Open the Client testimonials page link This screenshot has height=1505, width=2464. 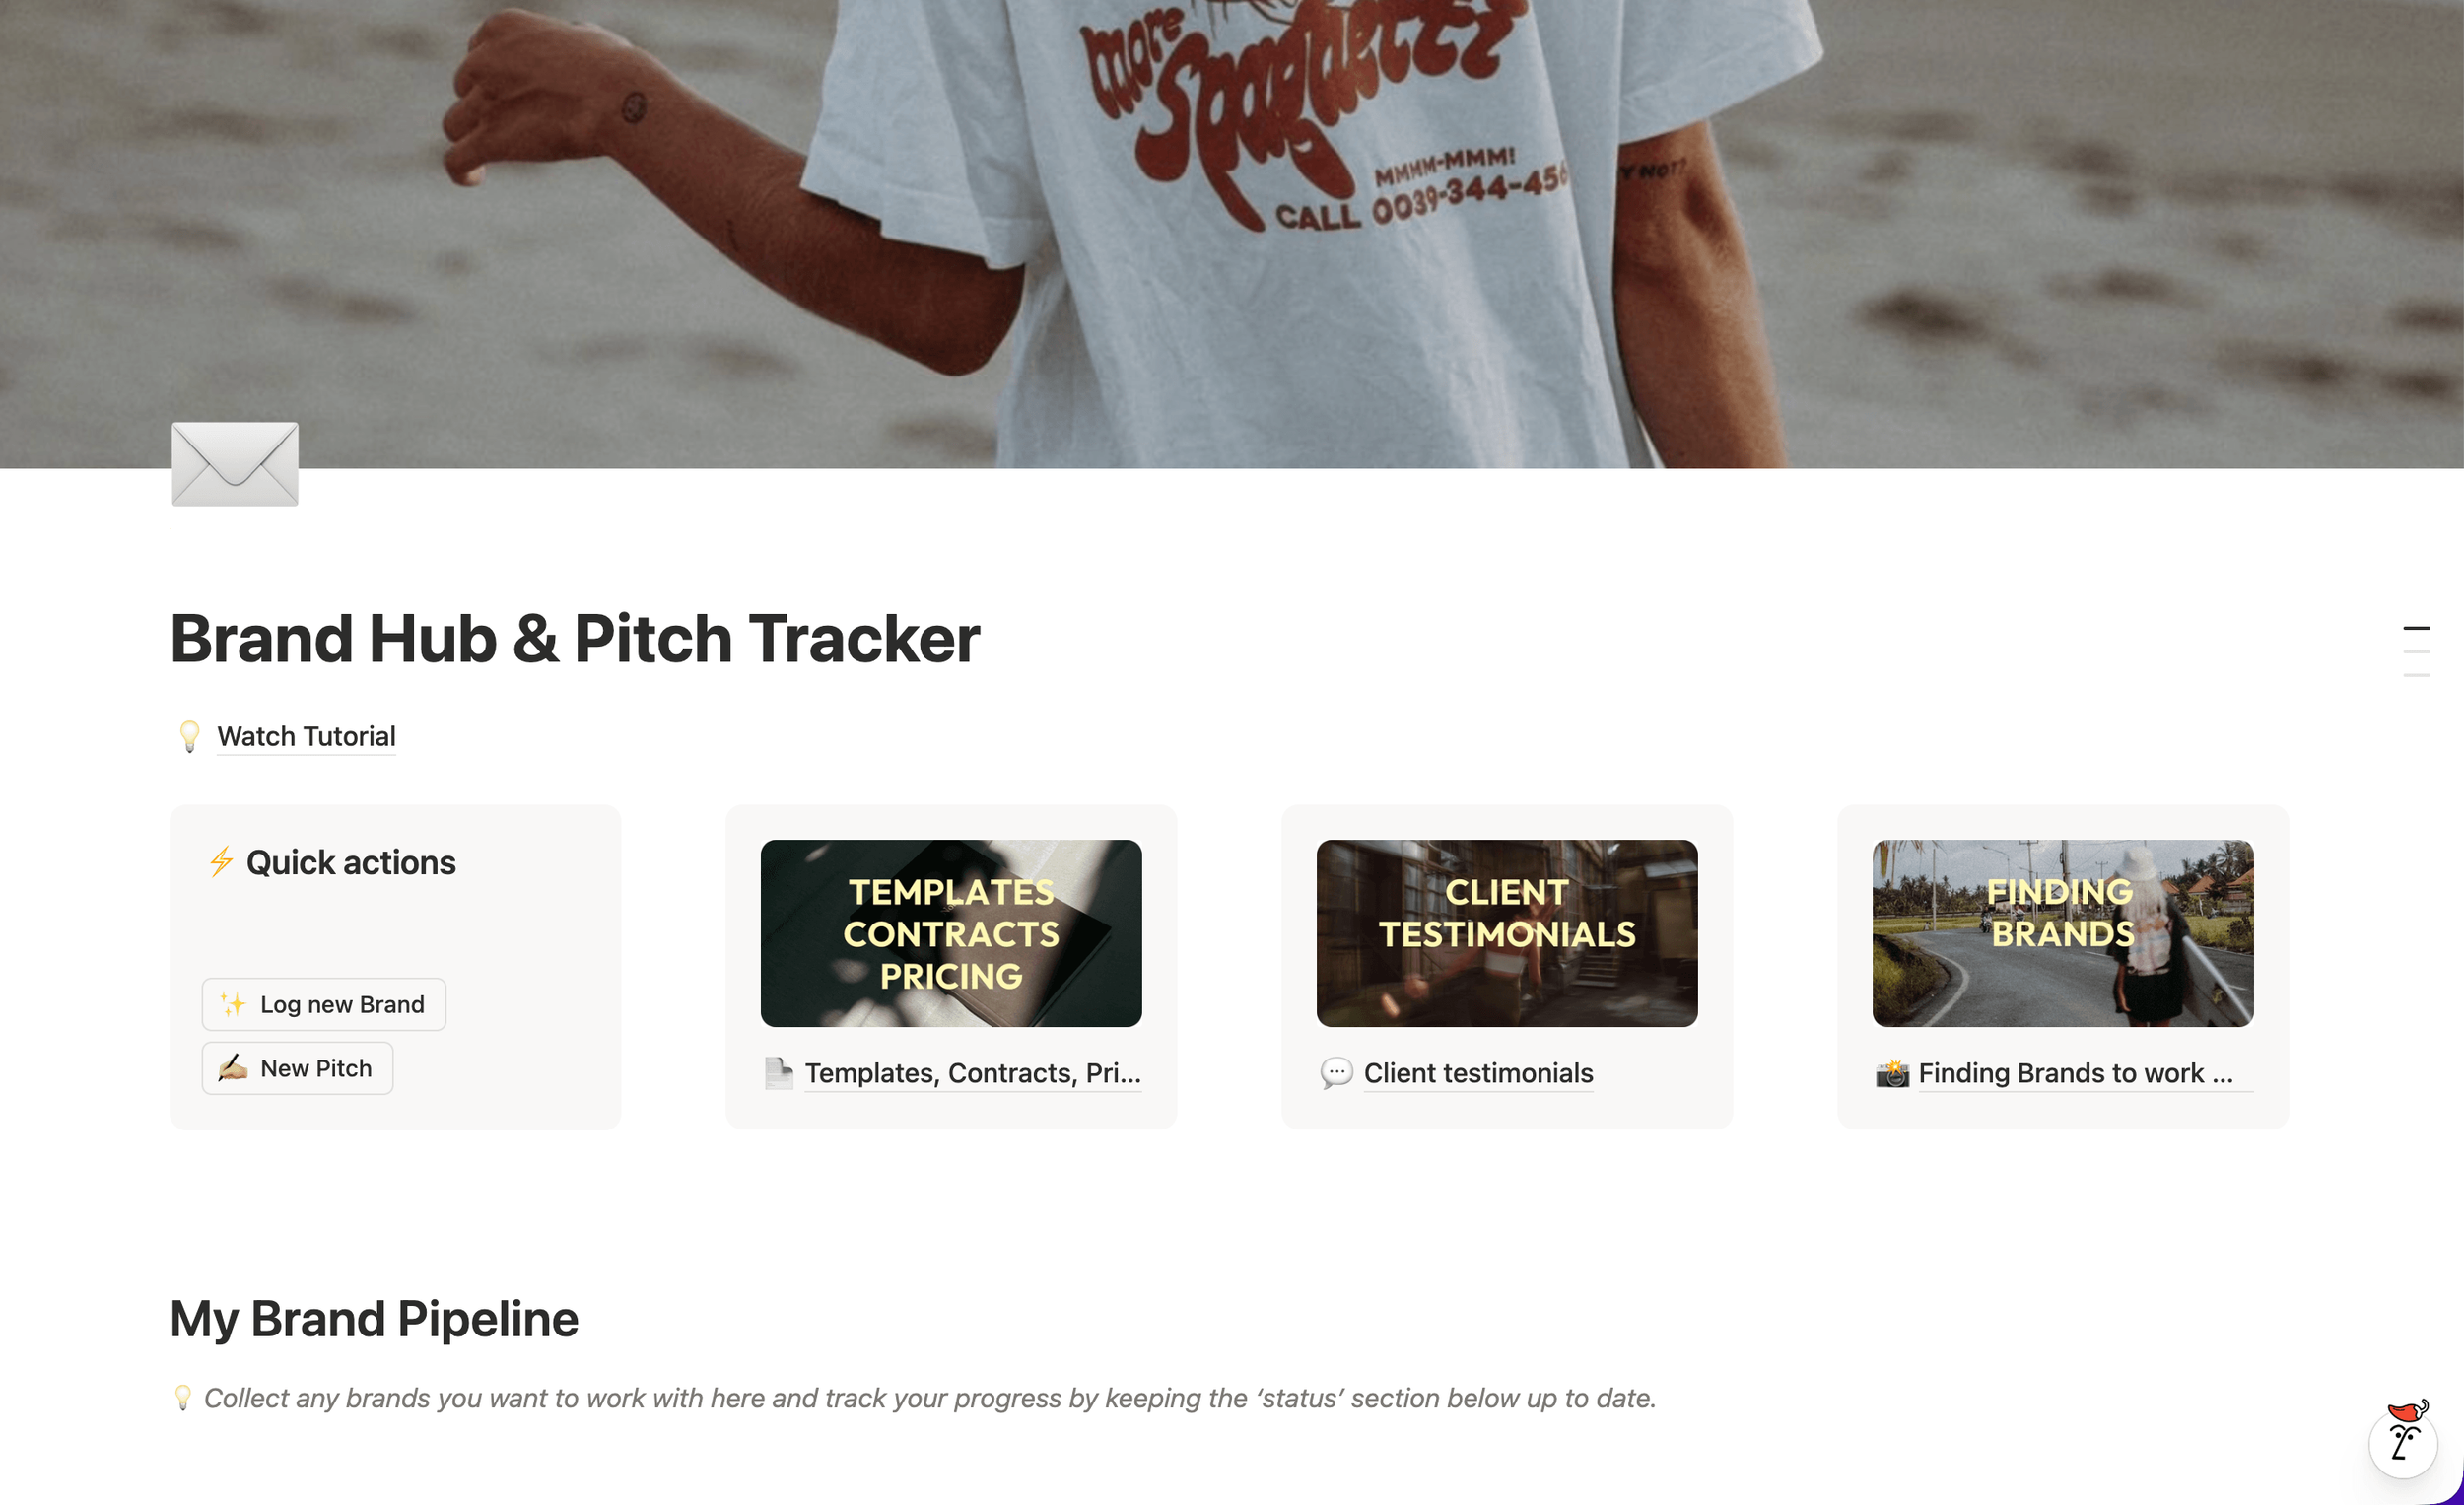[1478, 1073]
